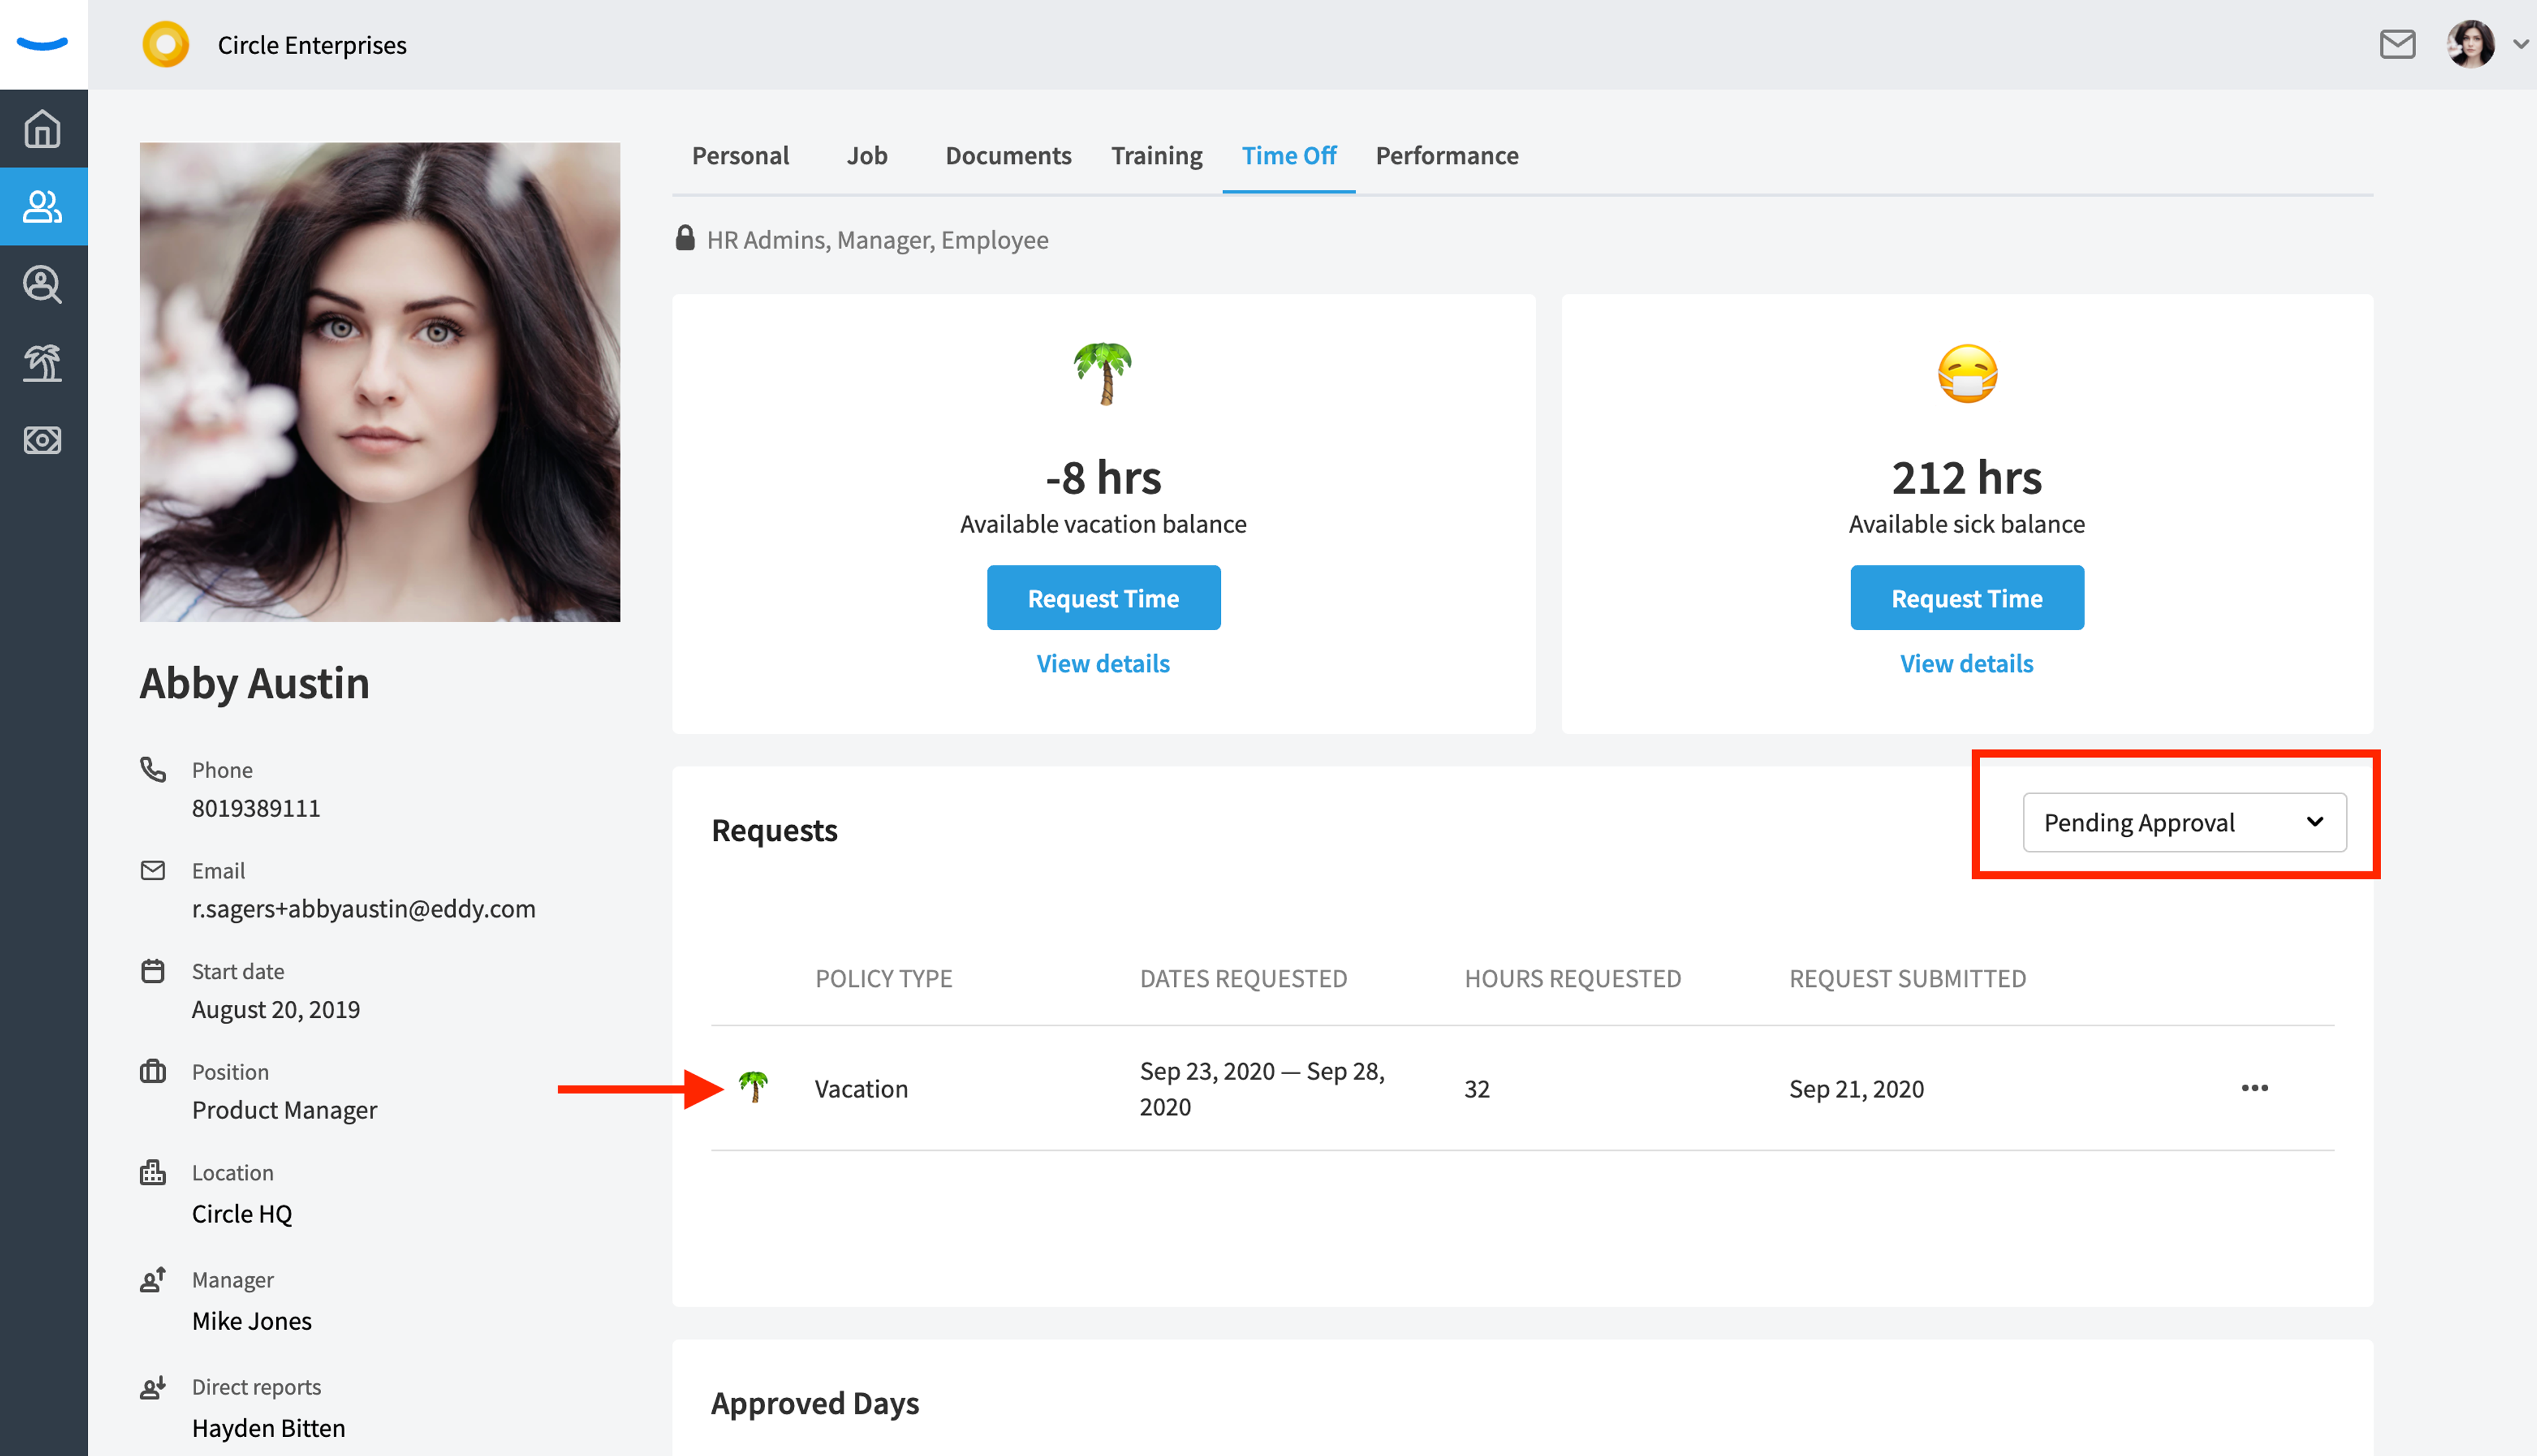Image resolution: width=2537 pixels, height=1456 pixels.
Task: Open the Documents tab
Action: pyautogui.click(x=1008, y=155)
